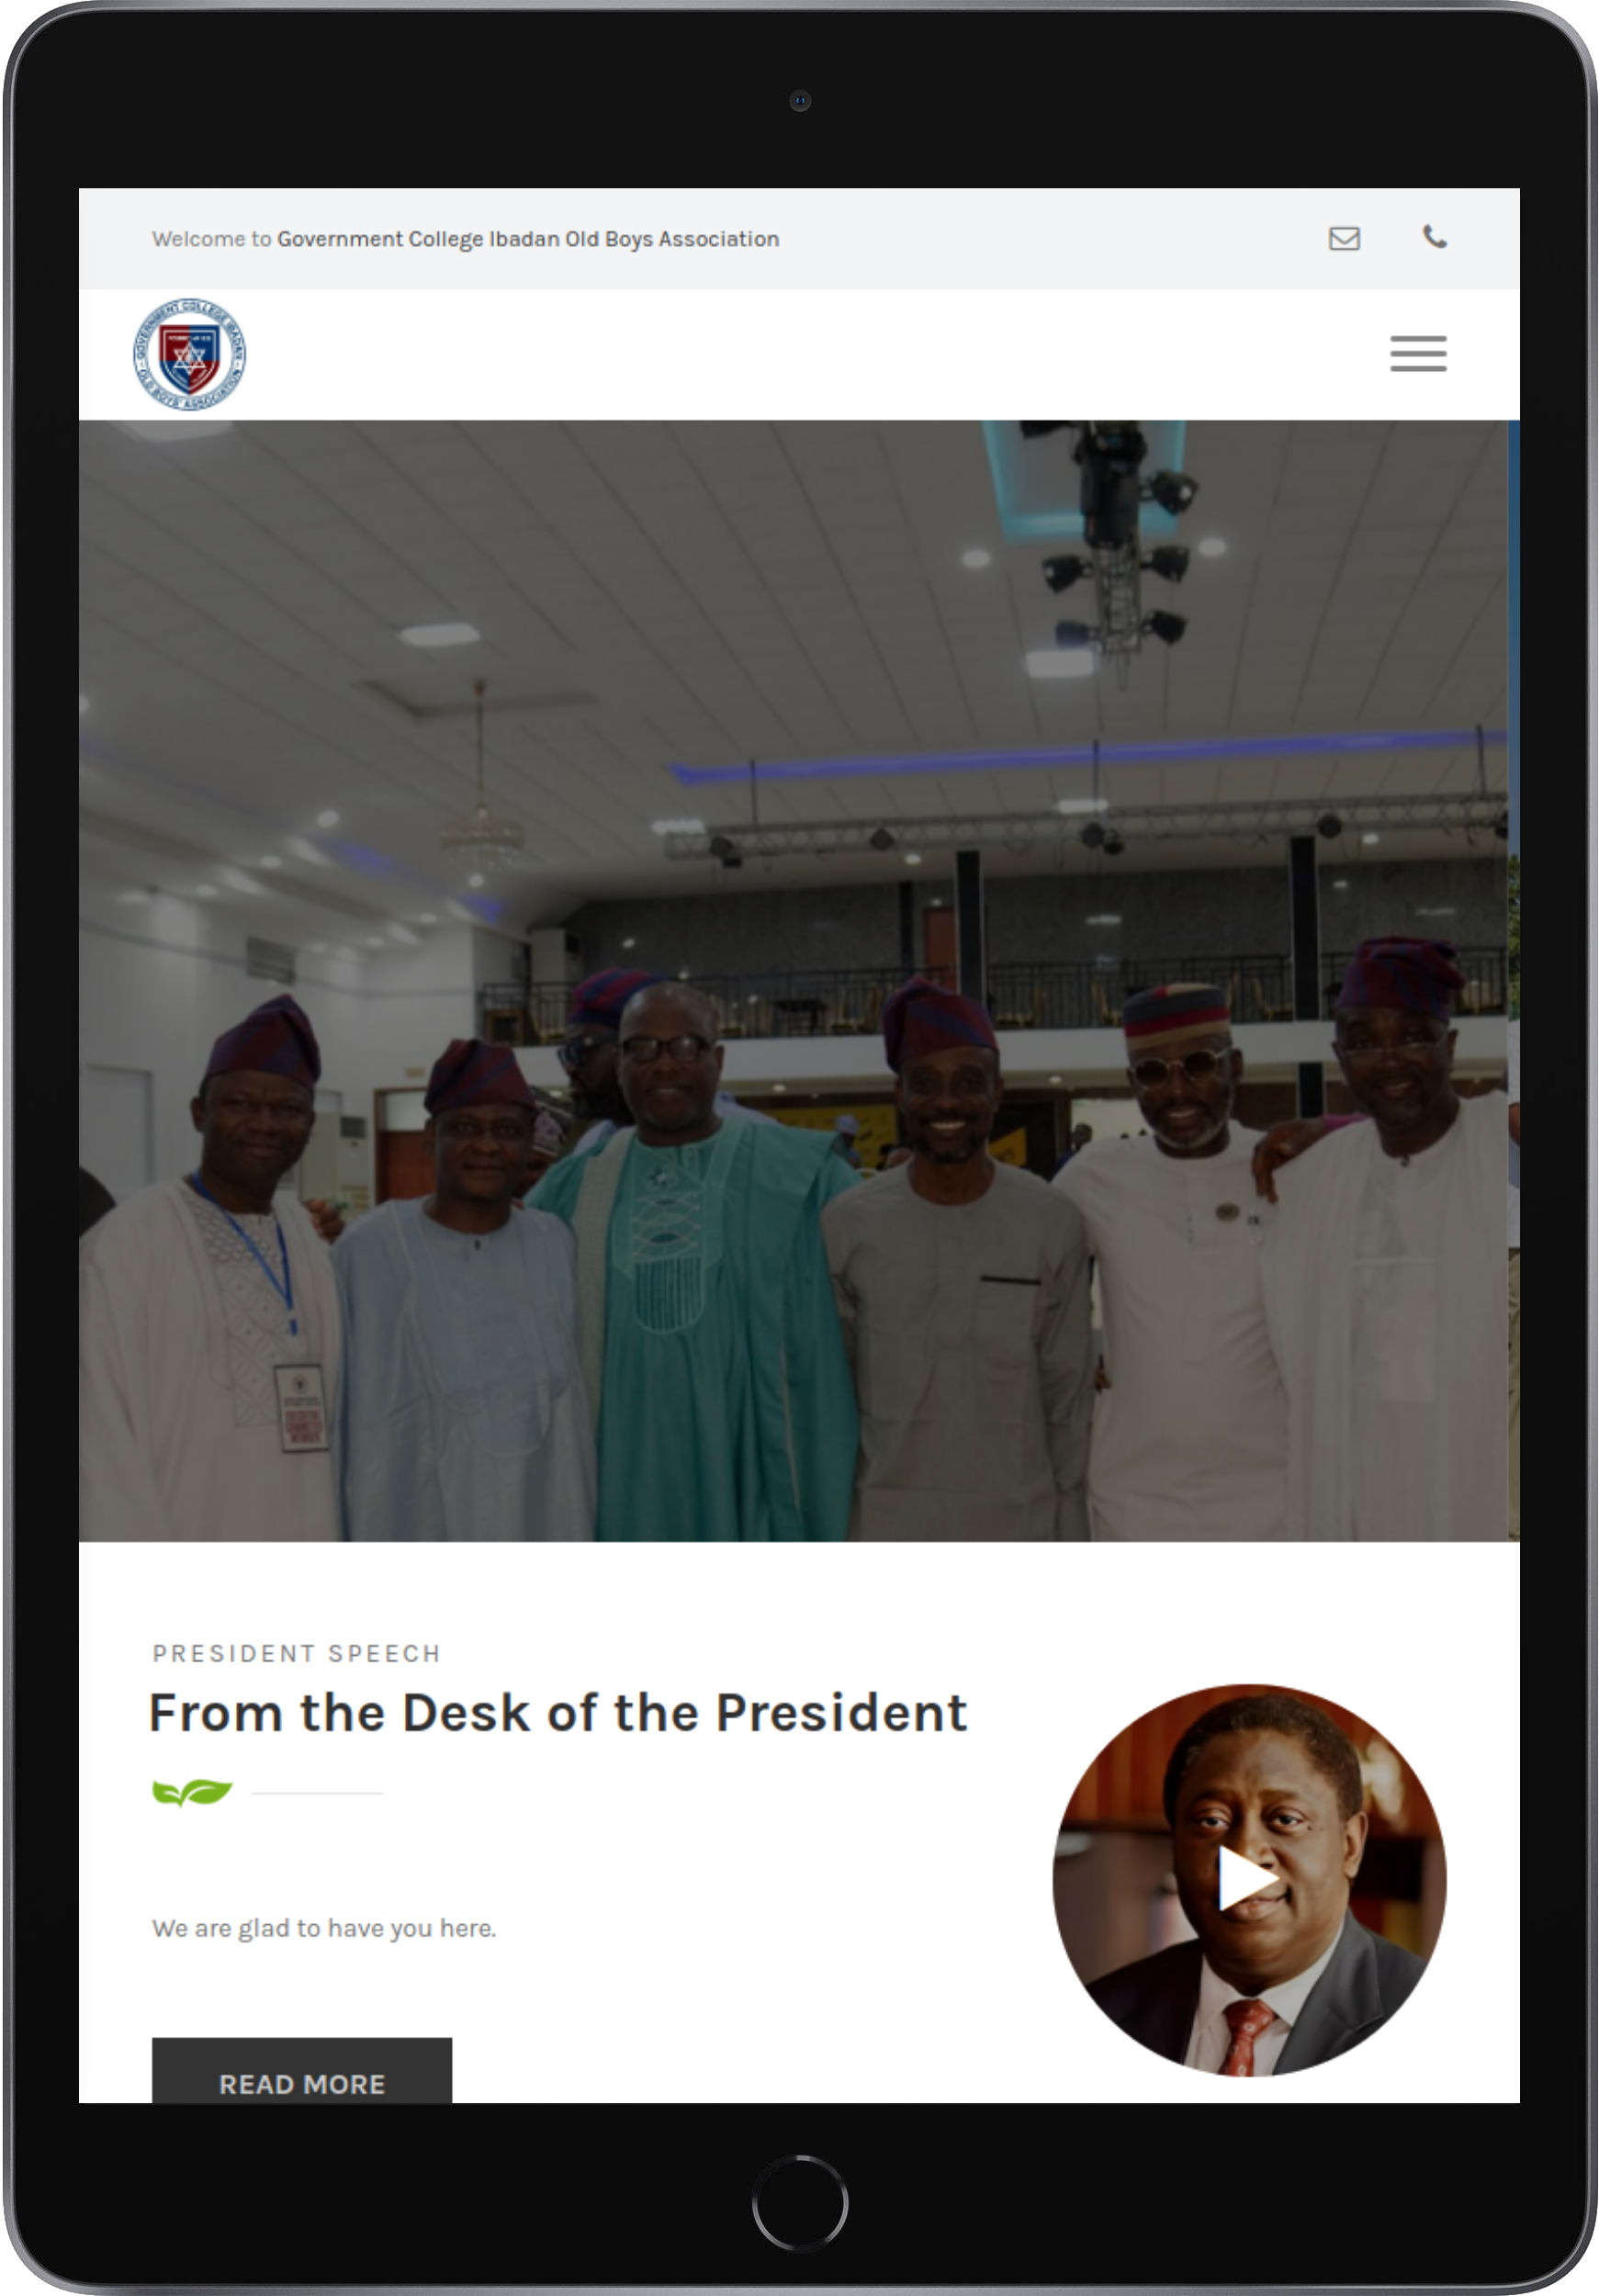The width and height of the screenshot is (1599, 2296).
Task: Click the green leaf decoration icon
Action: click(192, 1792)
